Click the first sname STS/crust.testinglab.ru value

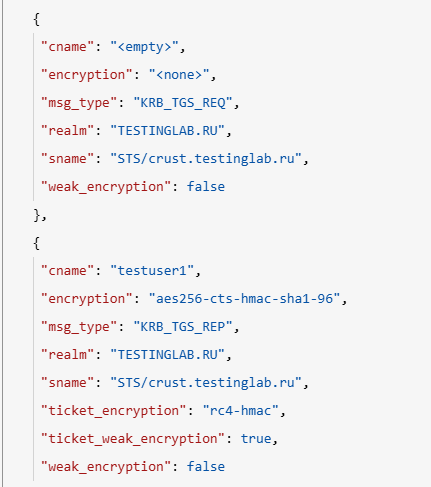[x=206, y=159]
